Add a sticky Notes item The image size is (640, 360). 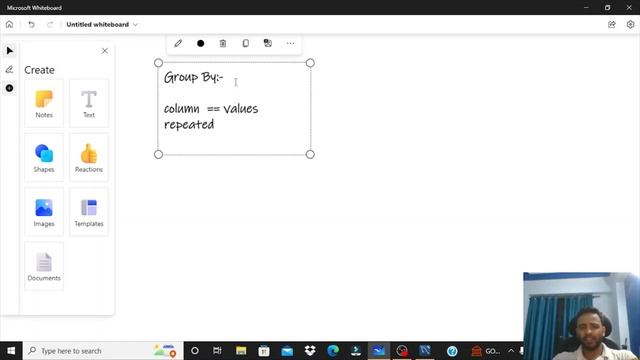pyautogui.click(x=44, y=103)
